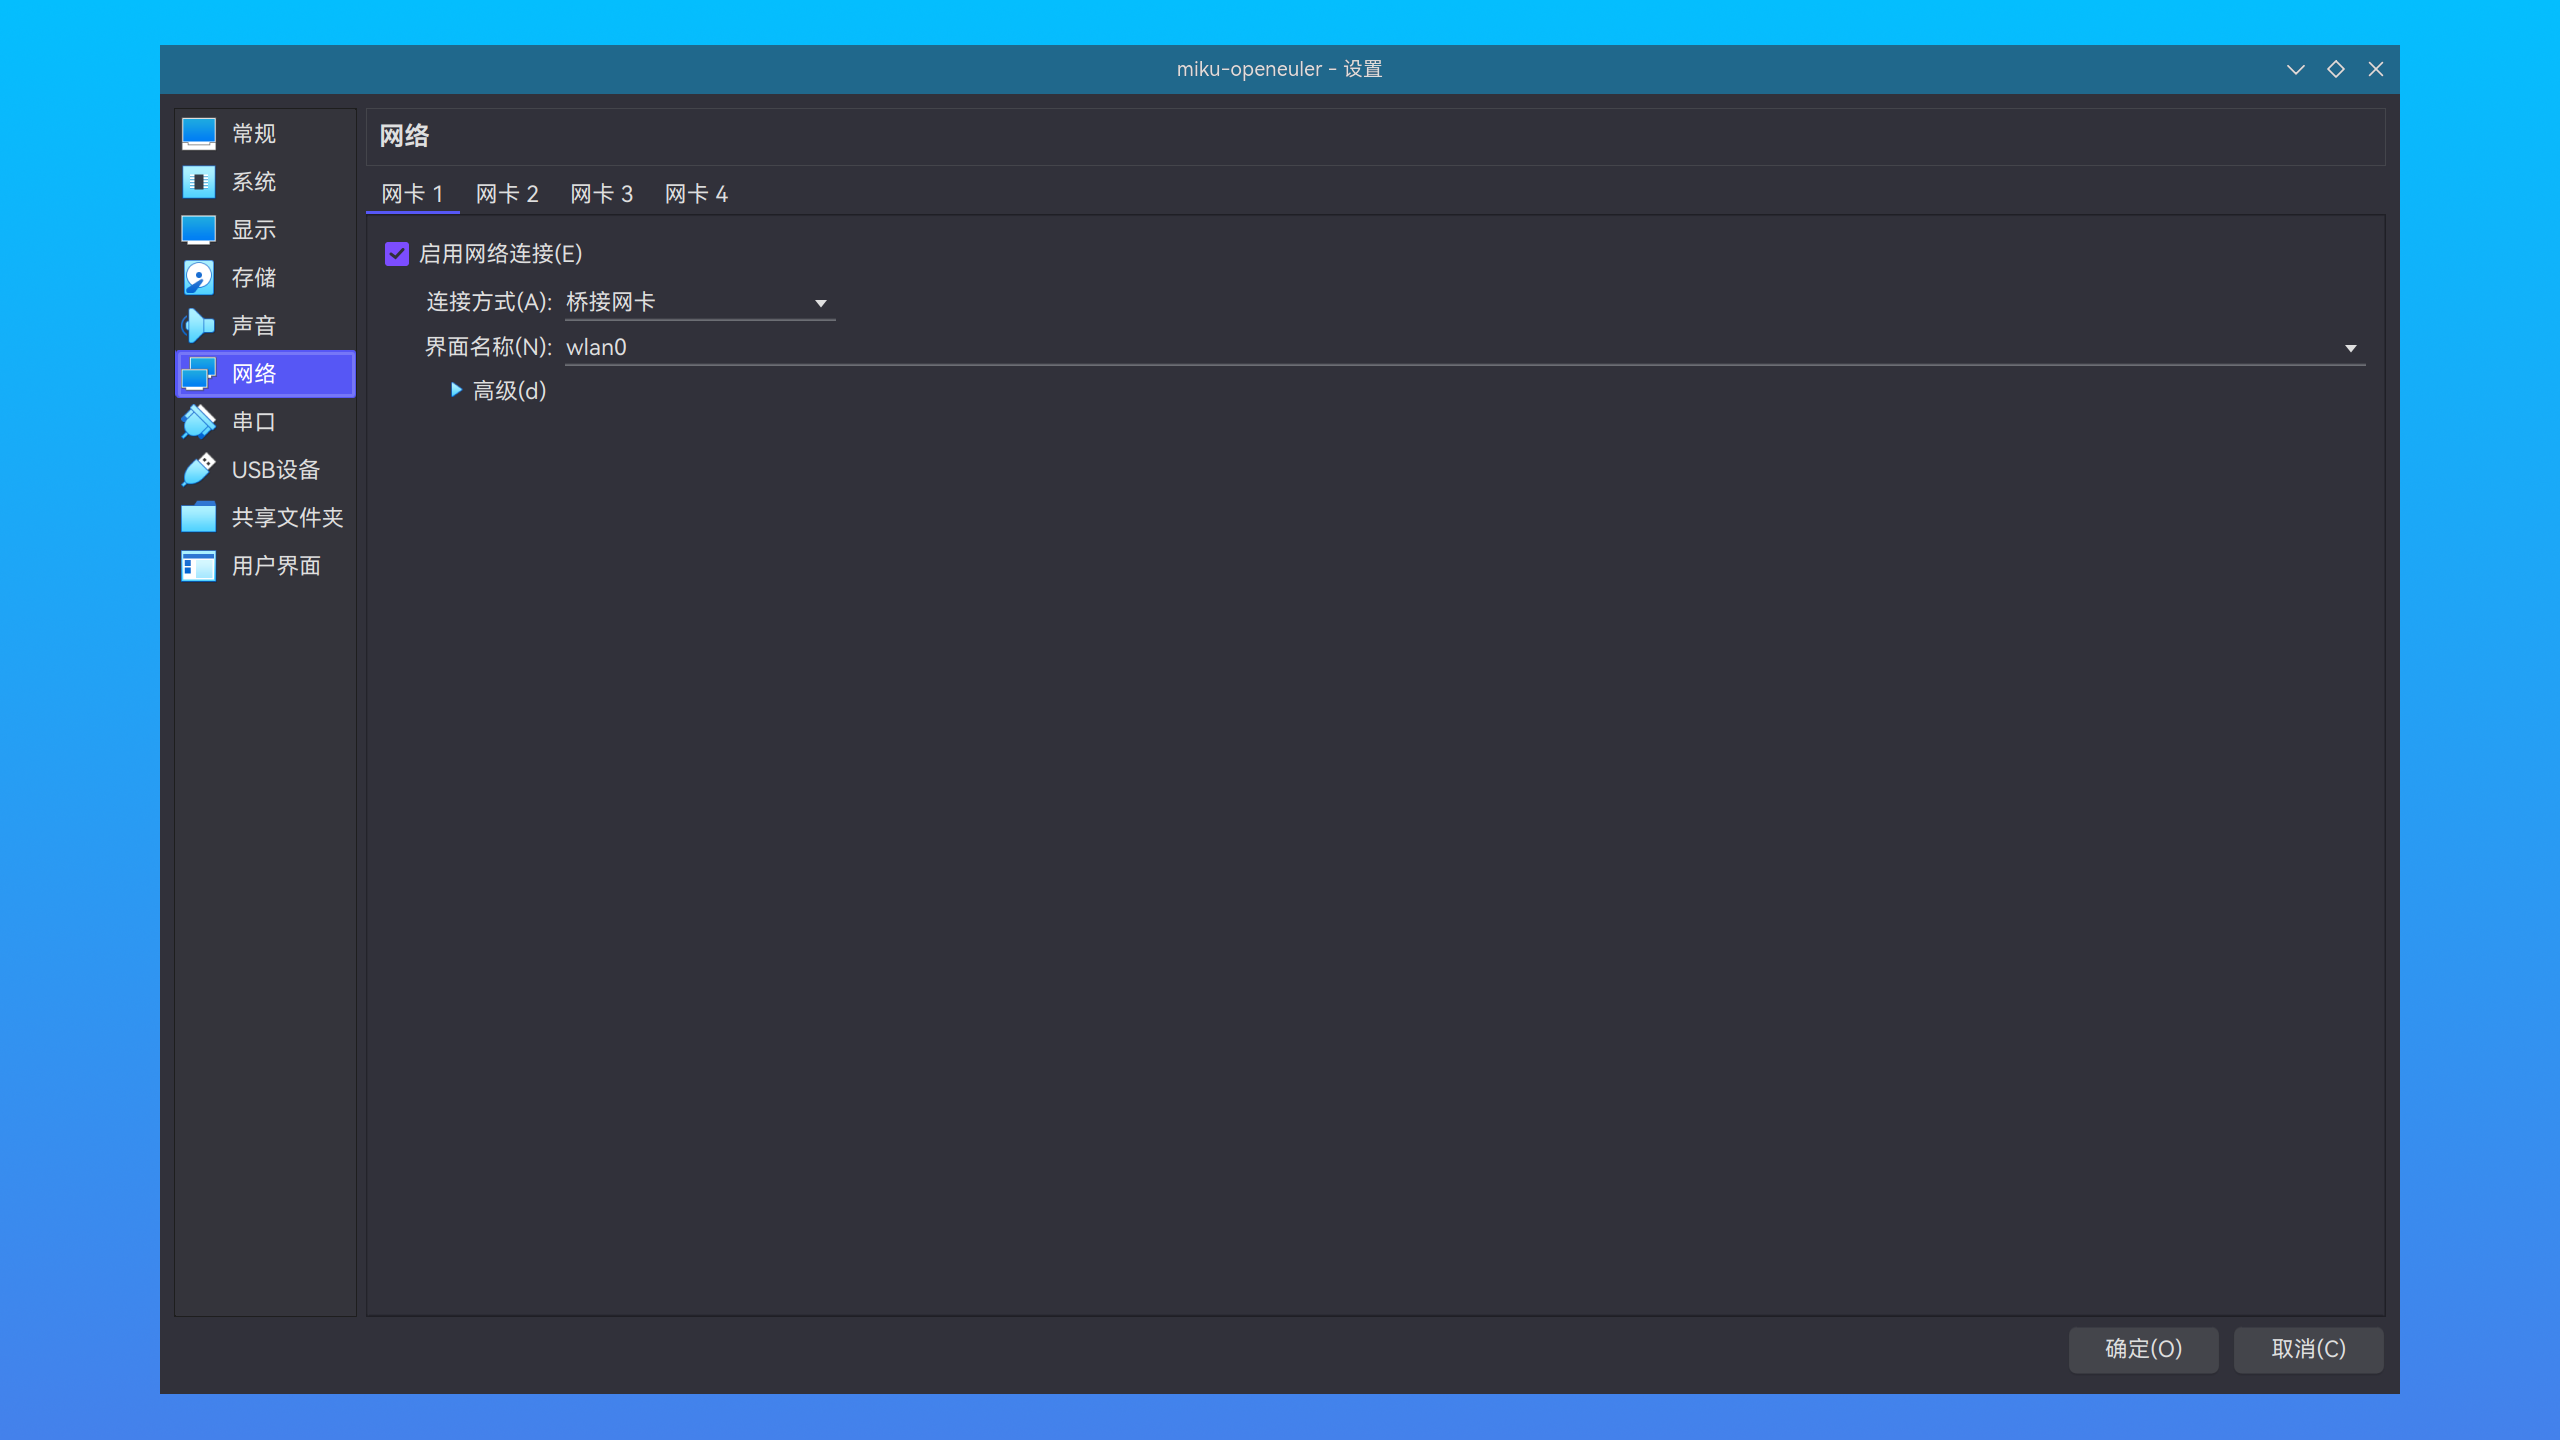Uncheck 启用网络连接 checkbox

tap(397, 254)
